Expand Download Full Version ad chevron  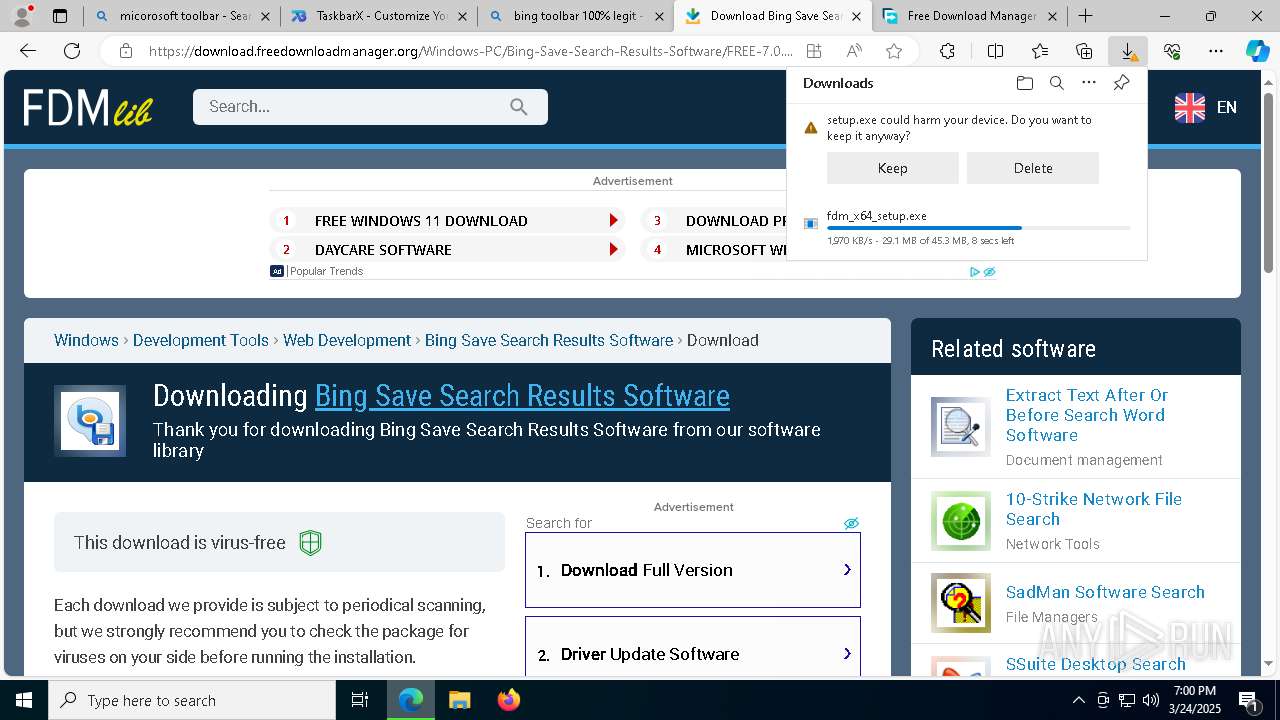pyautogui.click(x=847, y=570)
